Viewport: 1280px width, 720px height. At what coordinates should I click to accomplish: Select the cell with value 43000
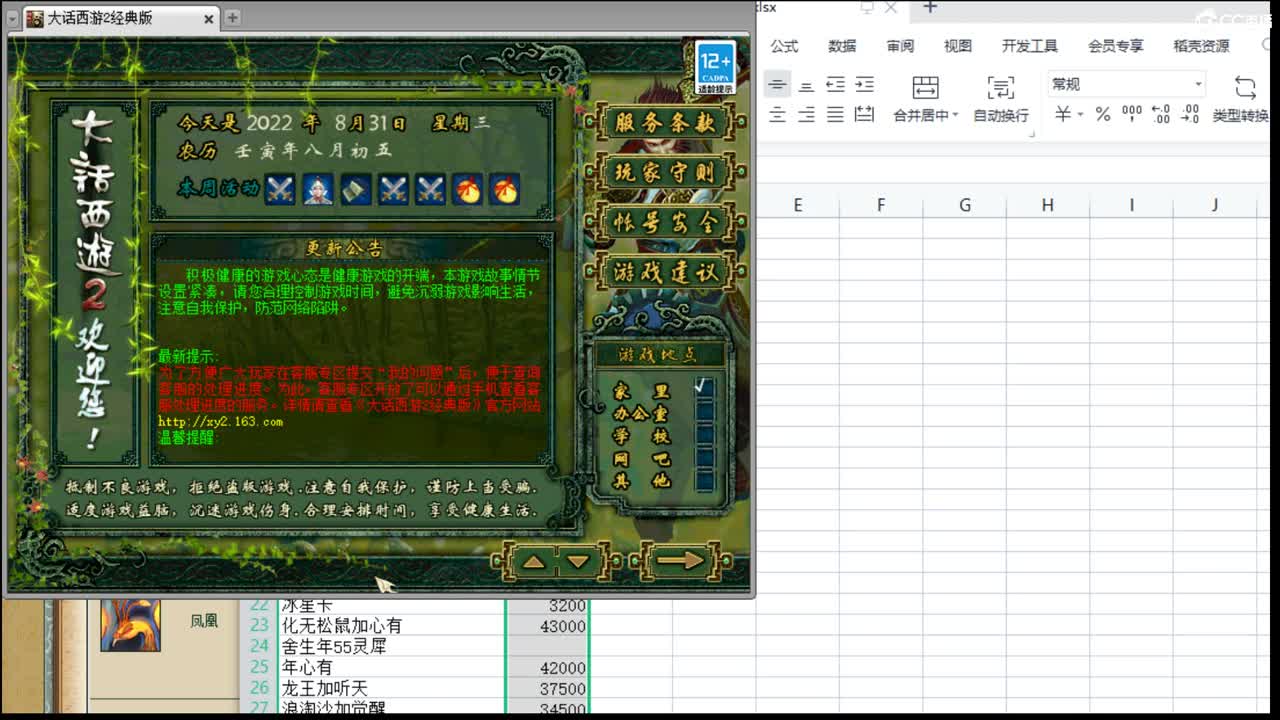(548, 626)
